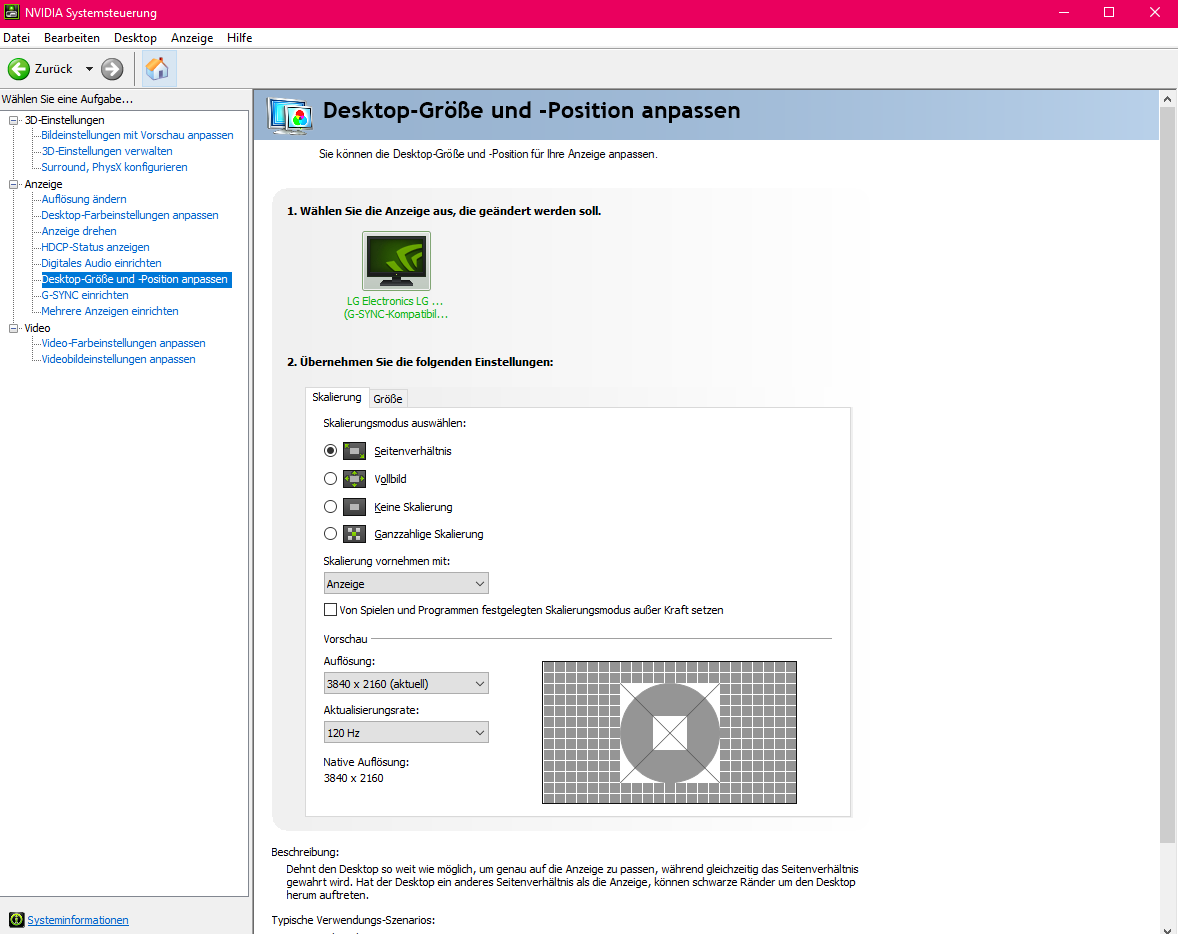
Task: Open 3D-Einstellungen verwalten
Action: tap(107, 151)
